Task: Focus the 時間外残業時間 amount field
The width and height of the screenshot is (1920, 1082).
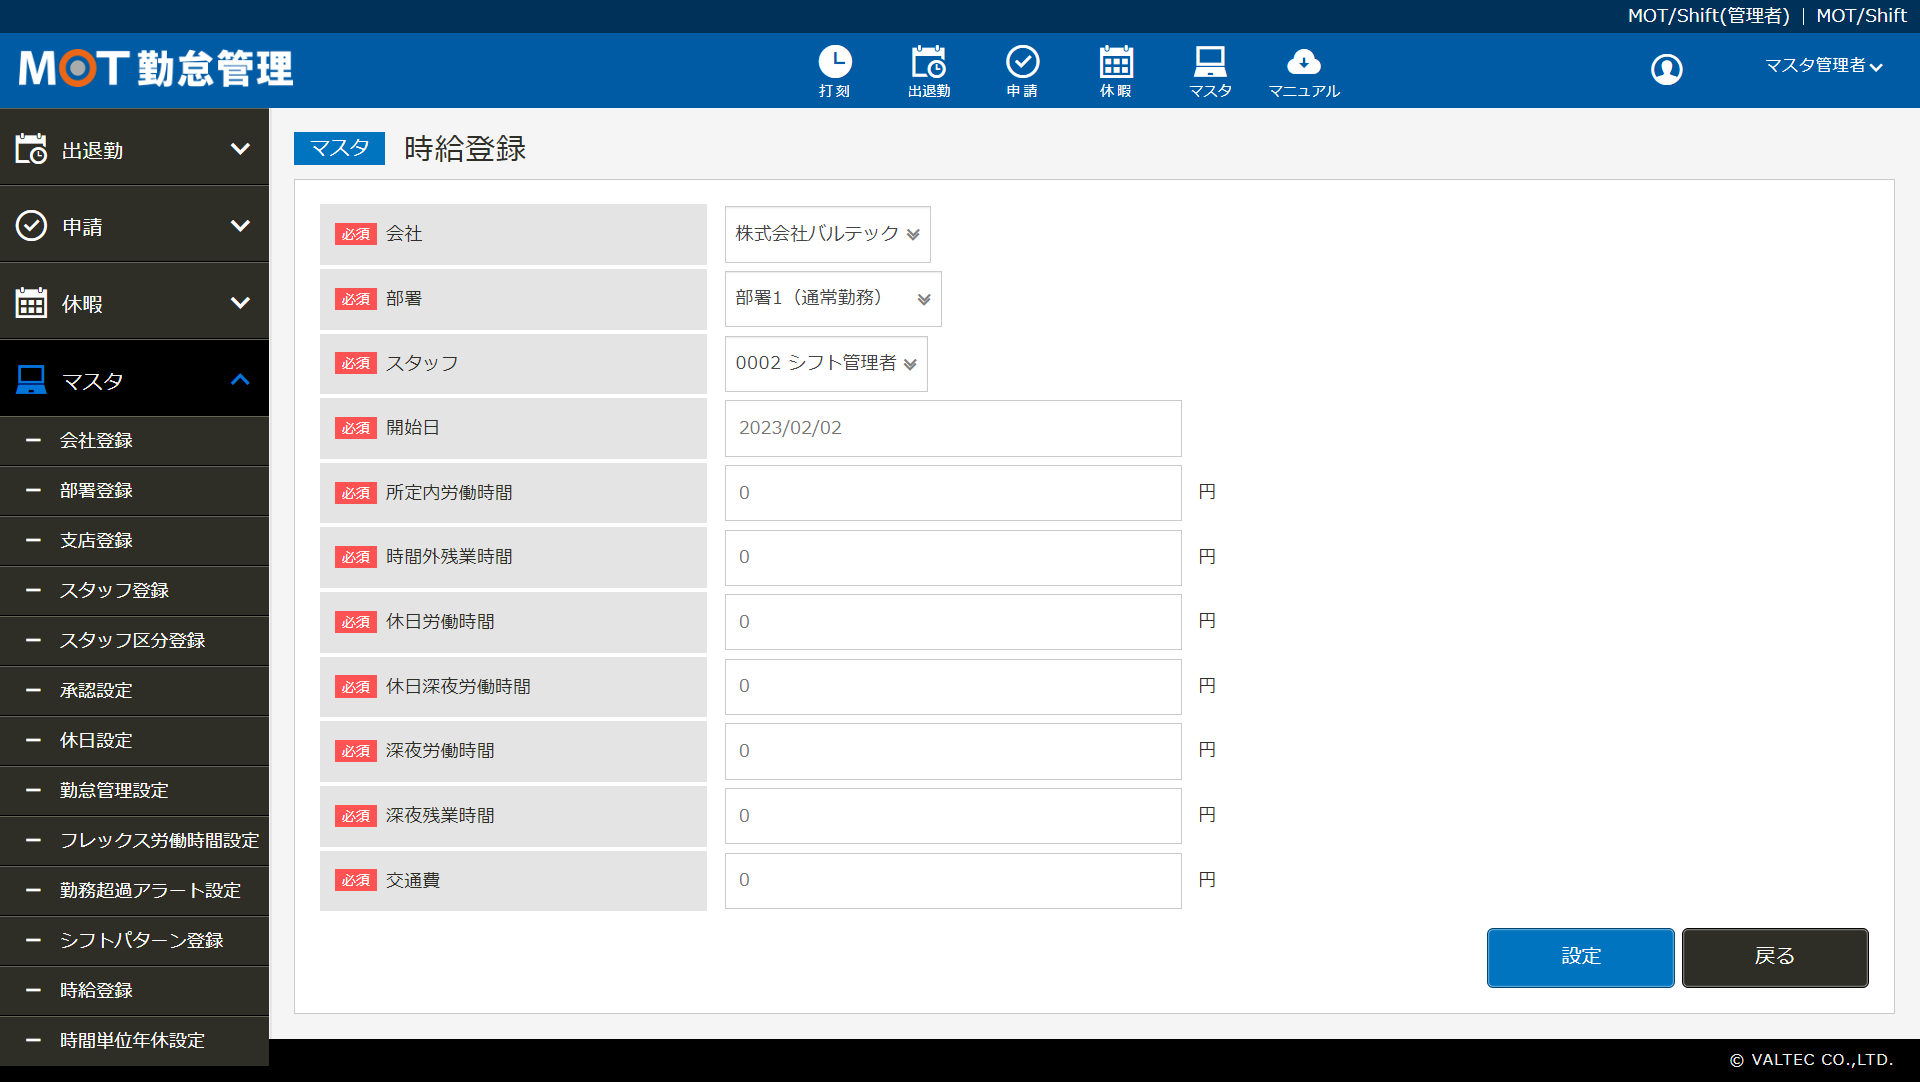Action: (953, 557)
